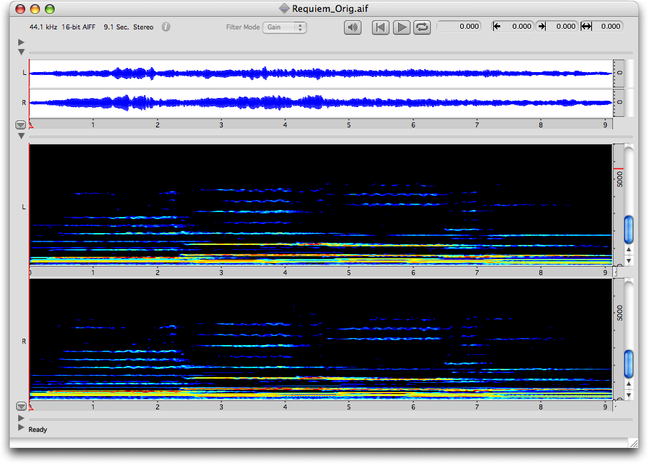Collapse the waveform pane with round button

20,125
